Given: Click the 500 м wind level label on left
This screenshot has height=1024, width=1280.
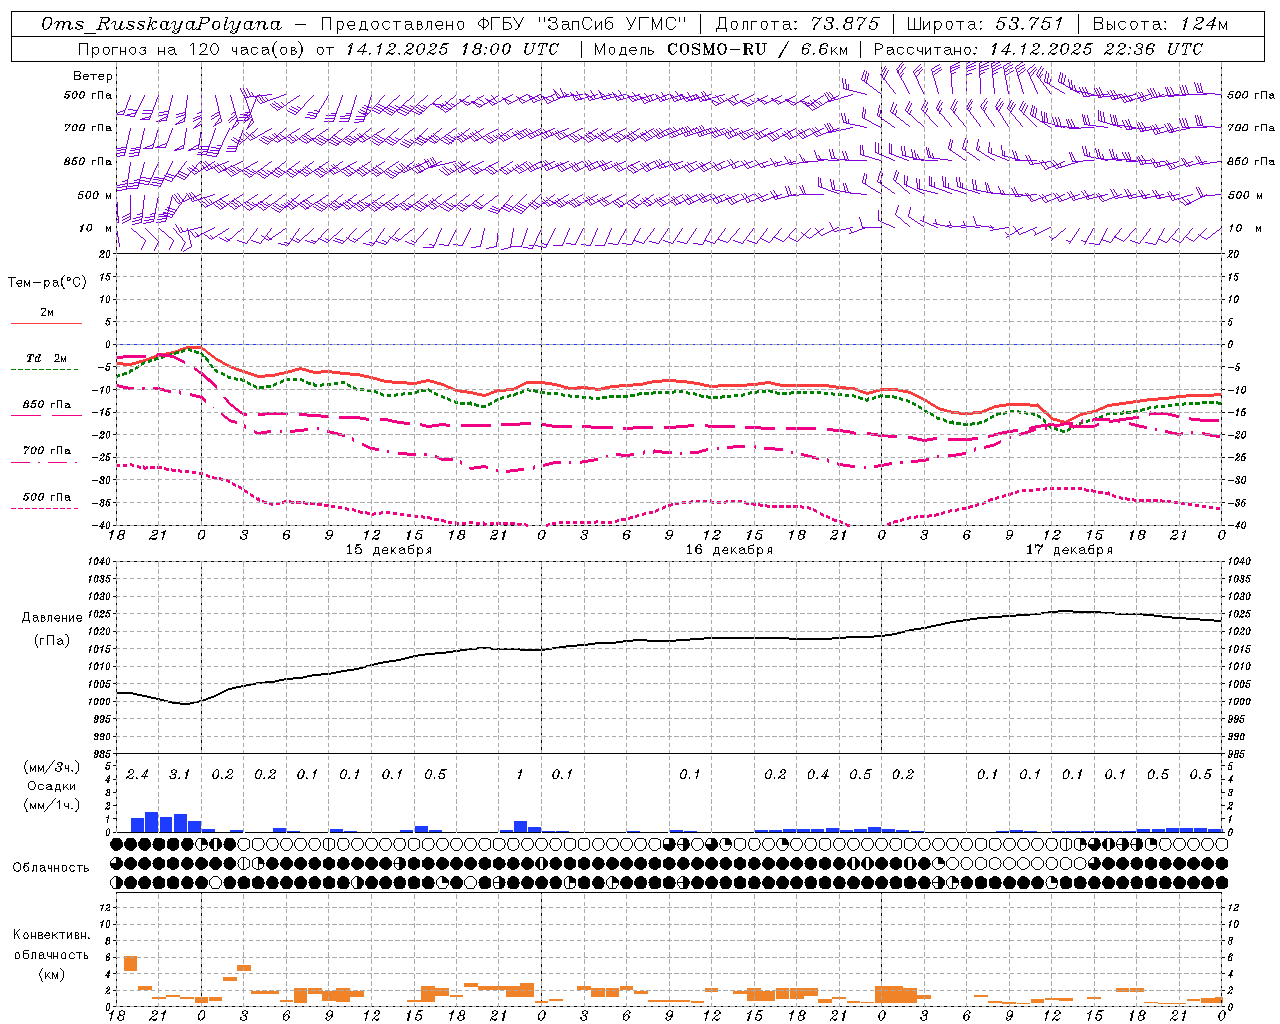Looking at the screenshot, I should [95, 195].
